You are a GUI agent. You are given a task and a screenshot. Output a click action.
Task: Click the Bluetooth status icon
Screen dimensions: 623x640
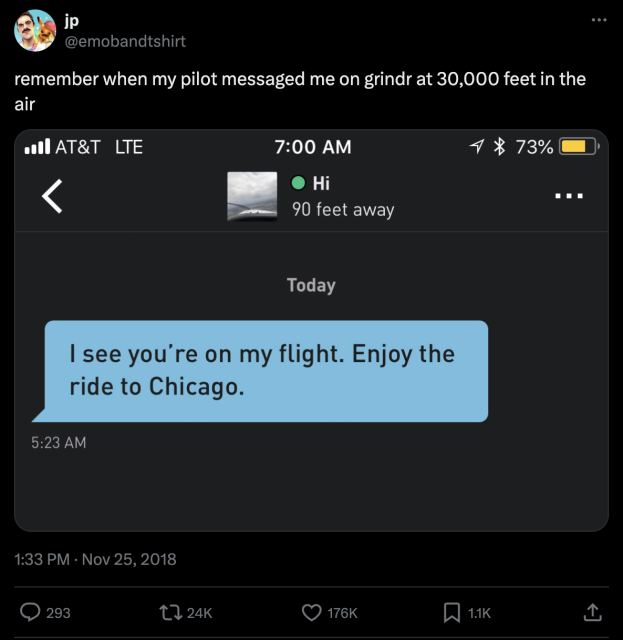pos(500,147)
